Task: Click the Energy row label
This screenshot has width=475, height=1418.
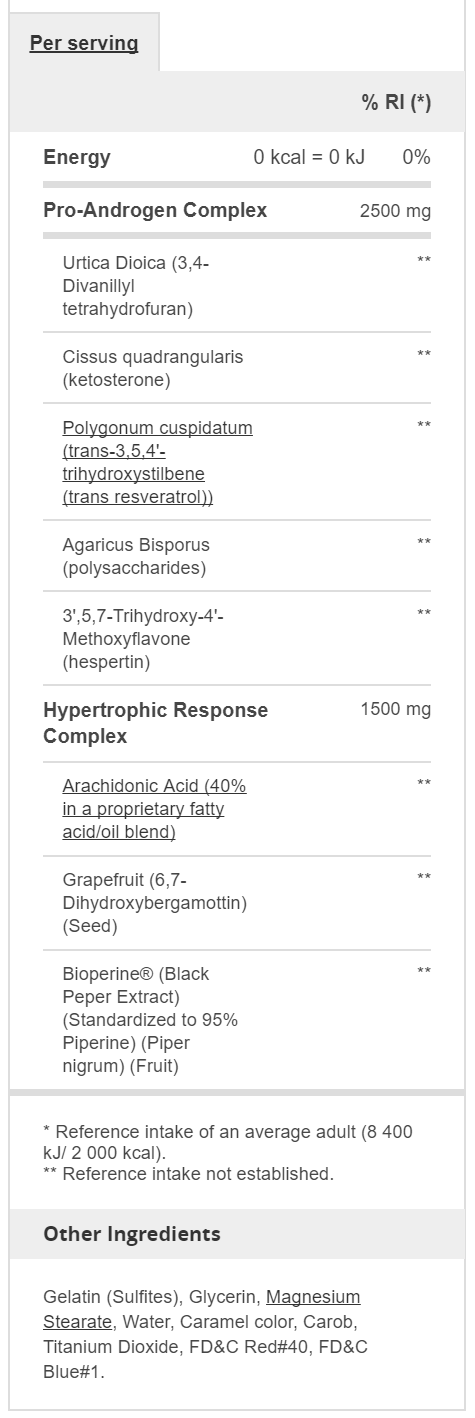Action: (77, 157)
